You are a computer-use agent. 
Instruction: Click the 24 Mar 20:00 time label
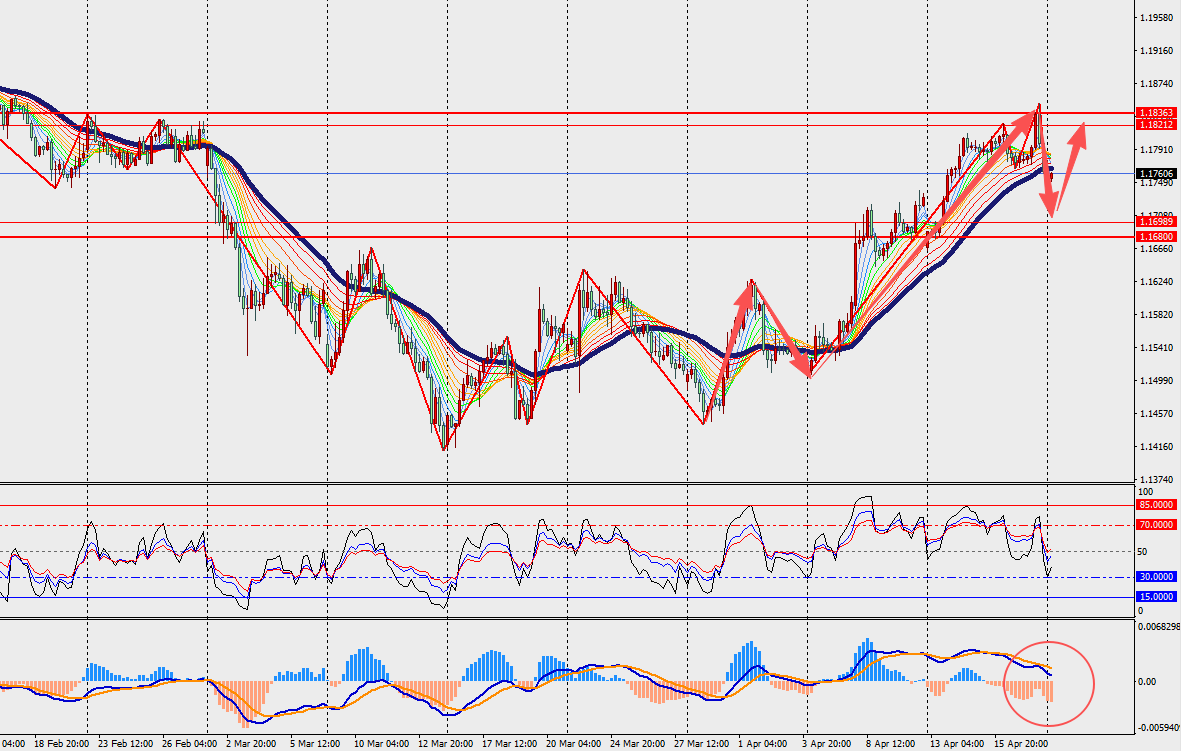pos(637,744)
